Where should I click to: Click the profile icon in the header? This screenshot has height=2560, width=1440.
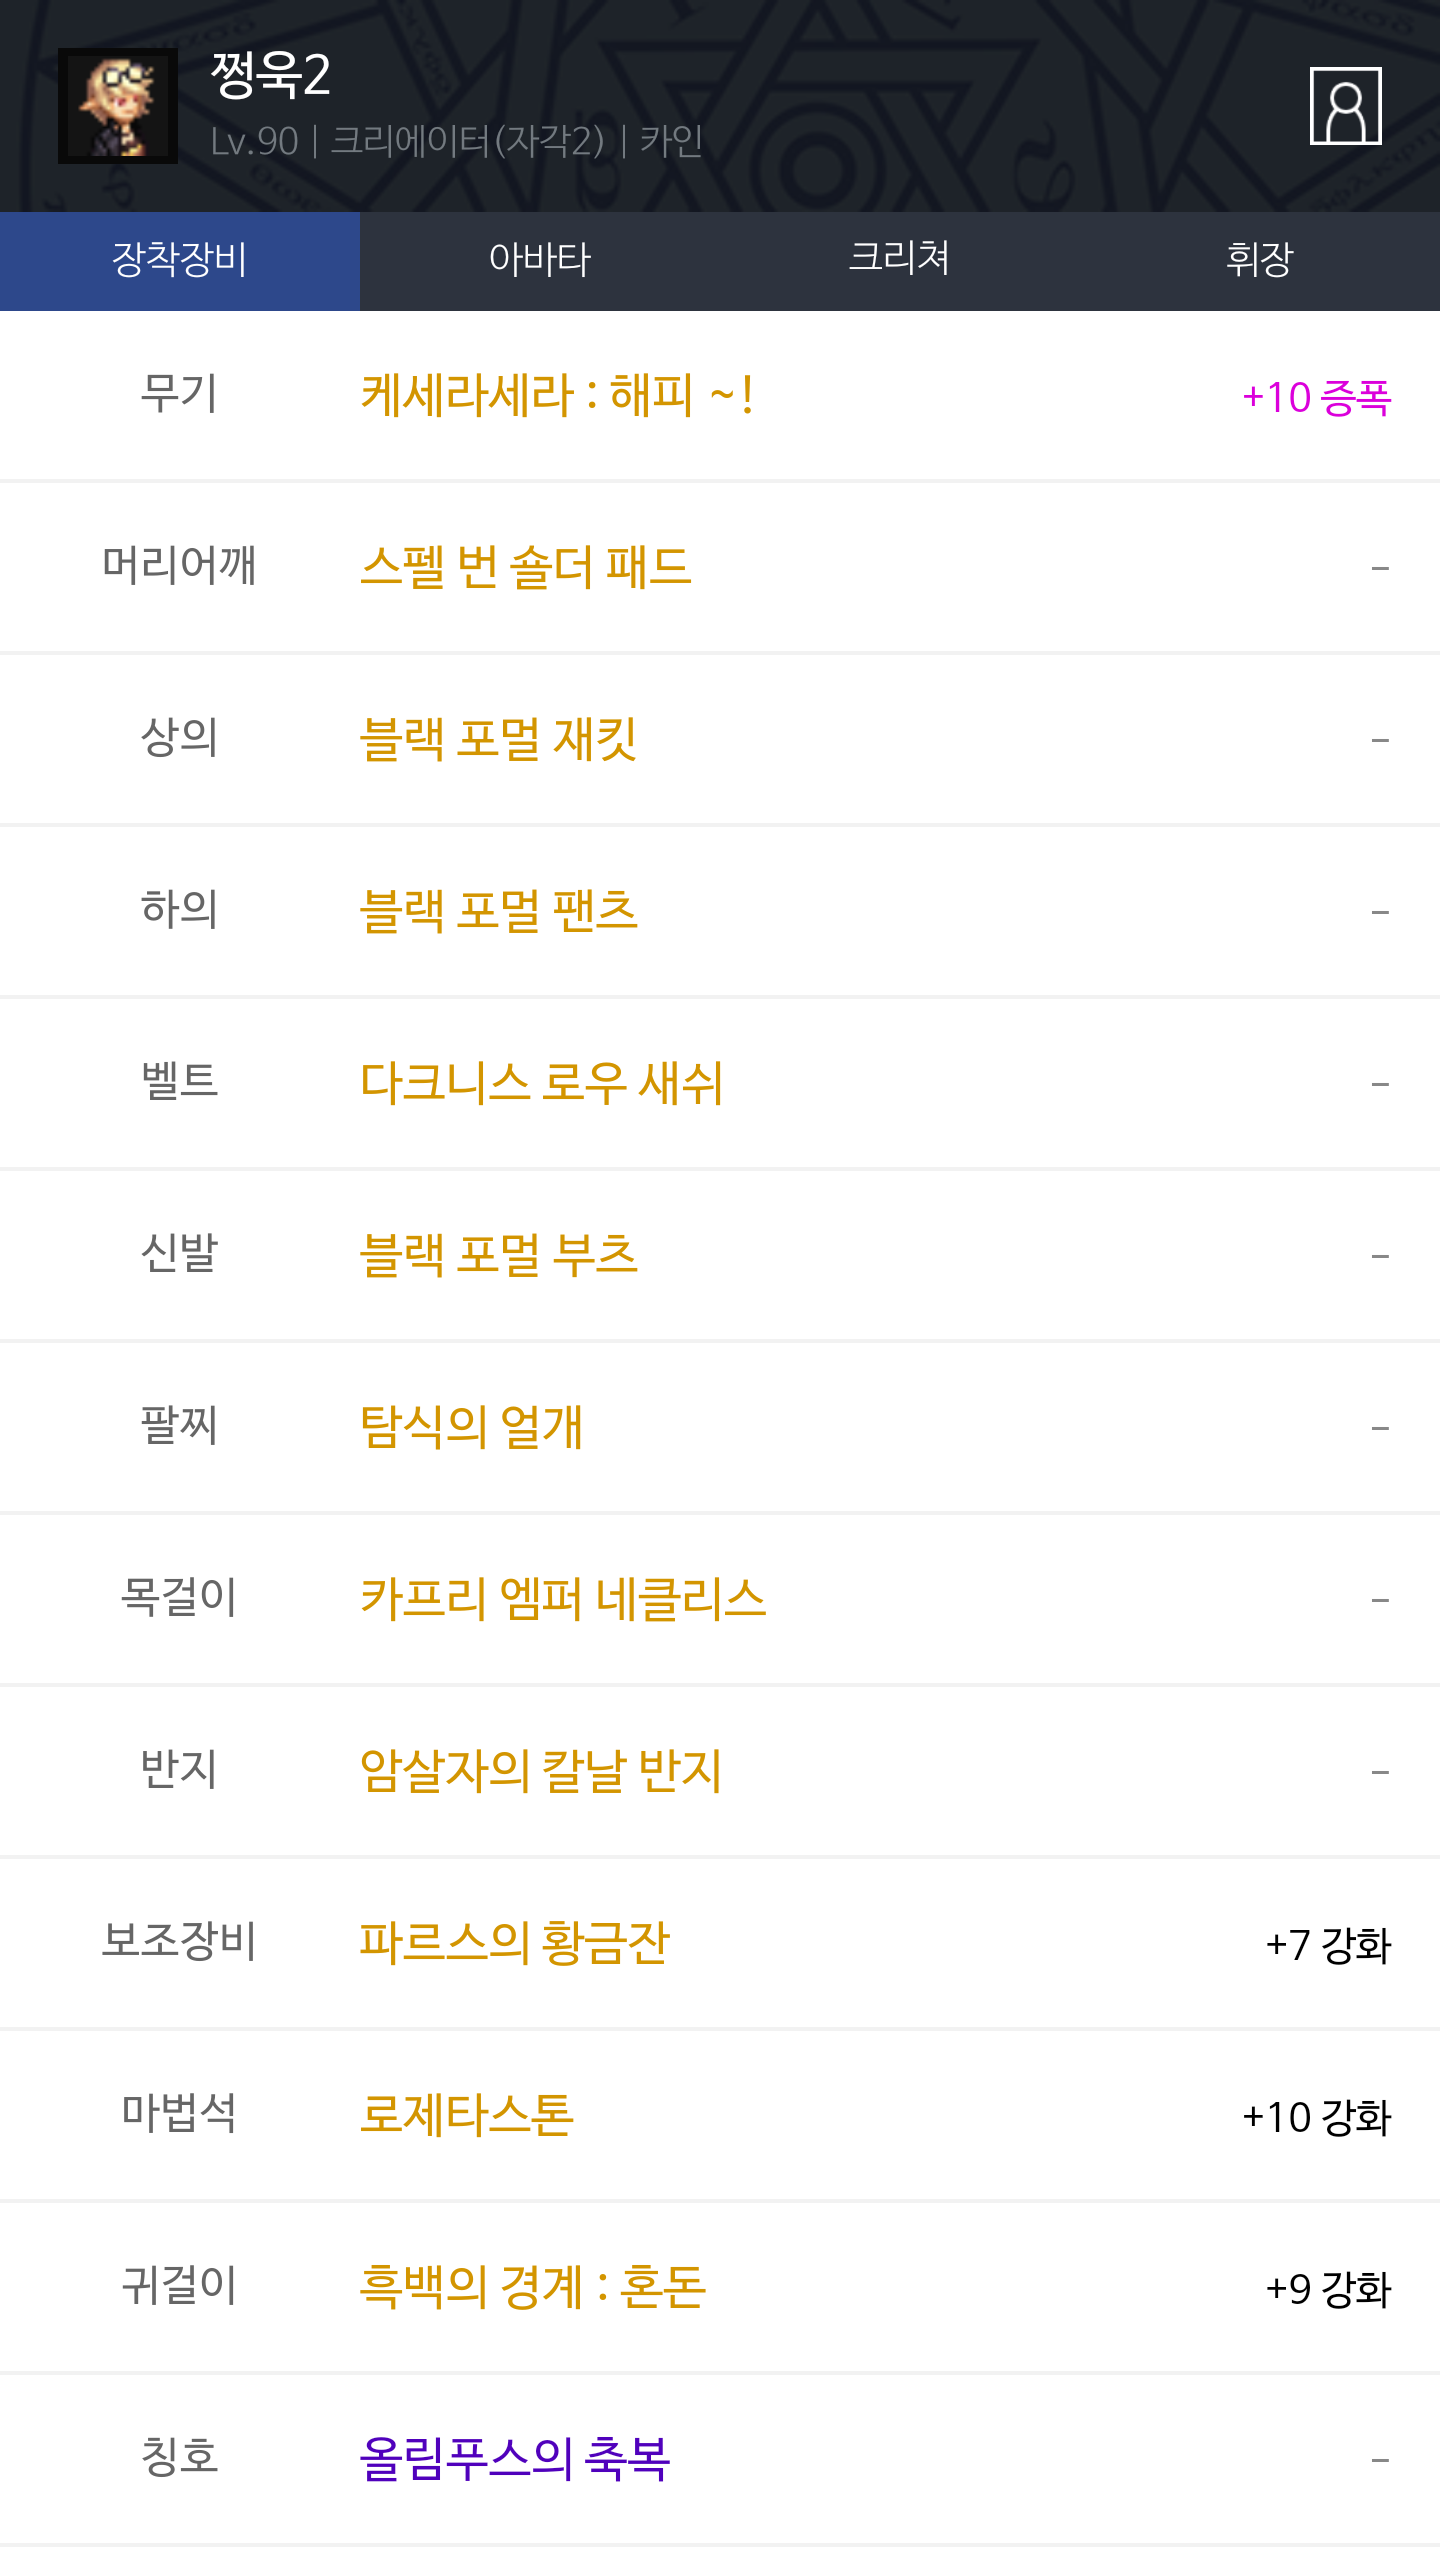click(x=1345, y=106)
